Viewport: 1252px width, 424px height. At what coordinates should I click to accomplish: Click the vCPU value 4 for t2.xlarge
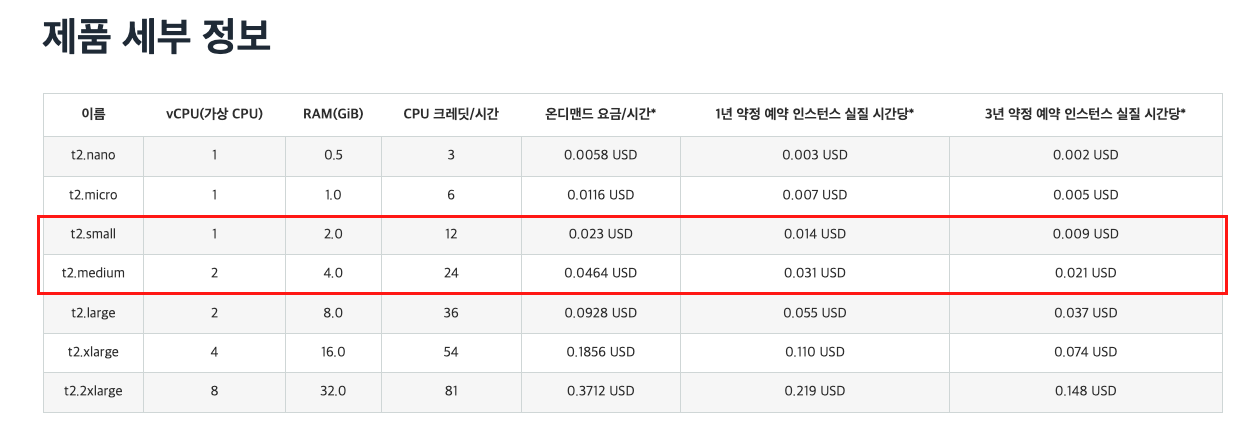[214, 352]
